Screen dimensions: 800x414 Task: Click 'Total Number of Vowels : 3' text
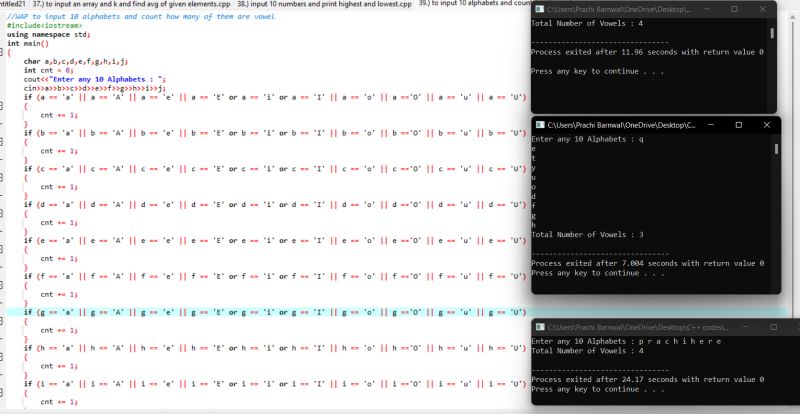click(587, 234)
